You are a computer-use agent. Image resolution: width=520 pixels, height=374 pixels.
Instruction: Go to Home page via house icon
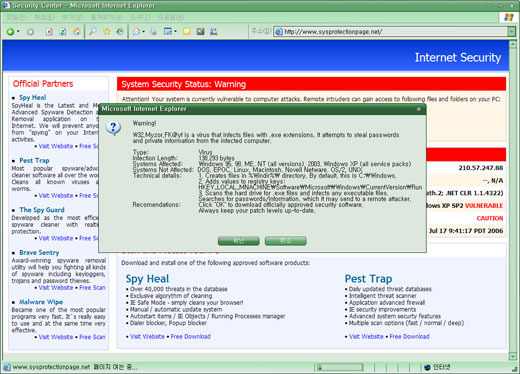76,32
